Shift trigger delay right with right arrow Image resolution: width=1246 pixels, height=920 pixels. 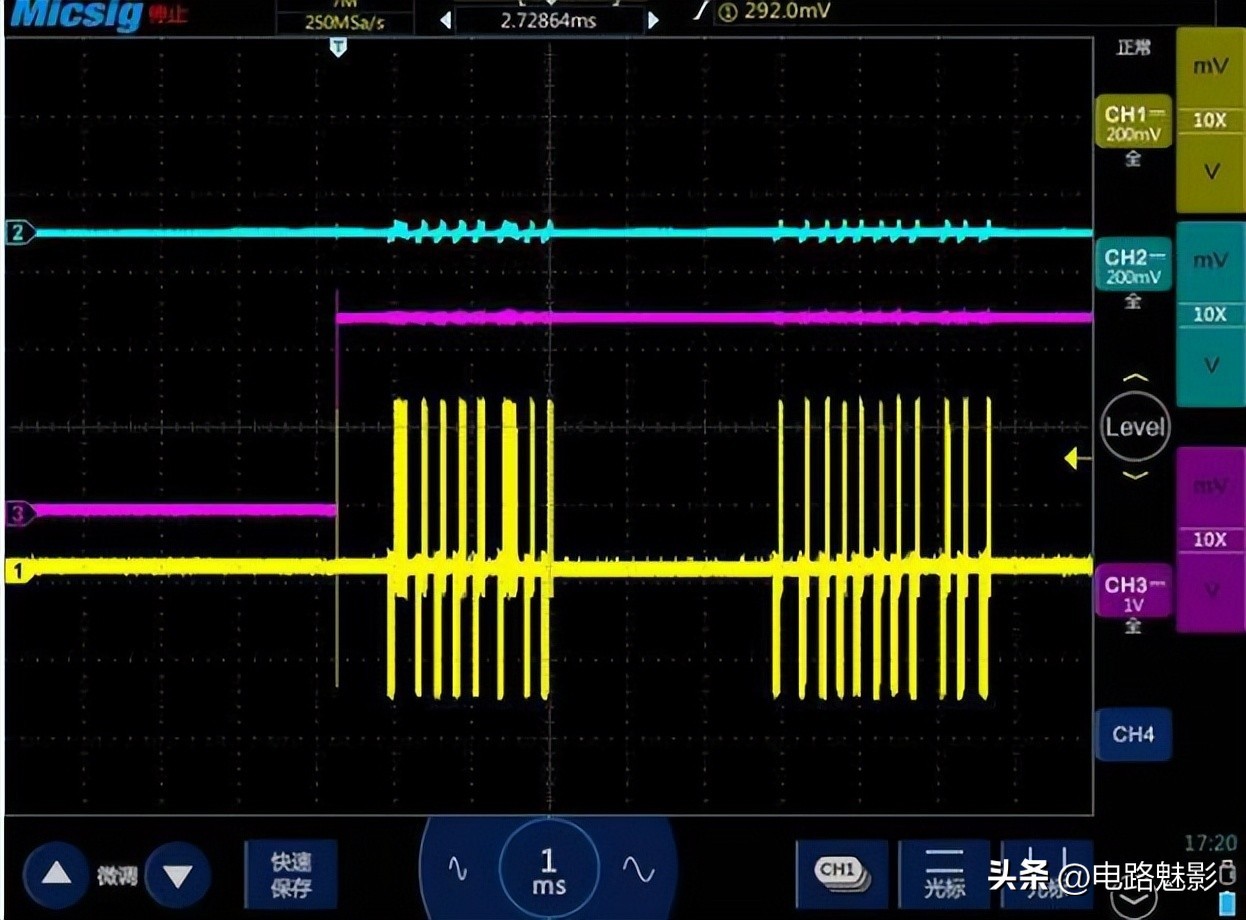pyautogui.click(x=653, y=20)
